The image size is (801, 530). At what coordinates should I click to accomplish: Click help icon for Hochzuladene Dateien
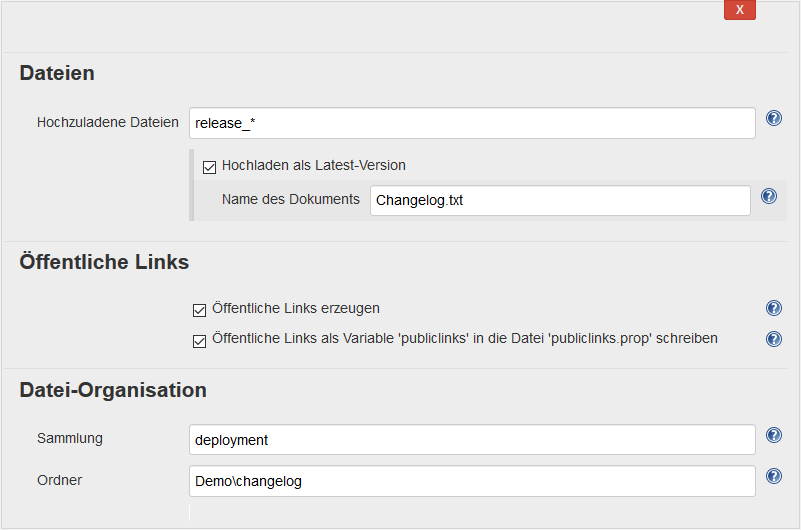click(773, 118)
